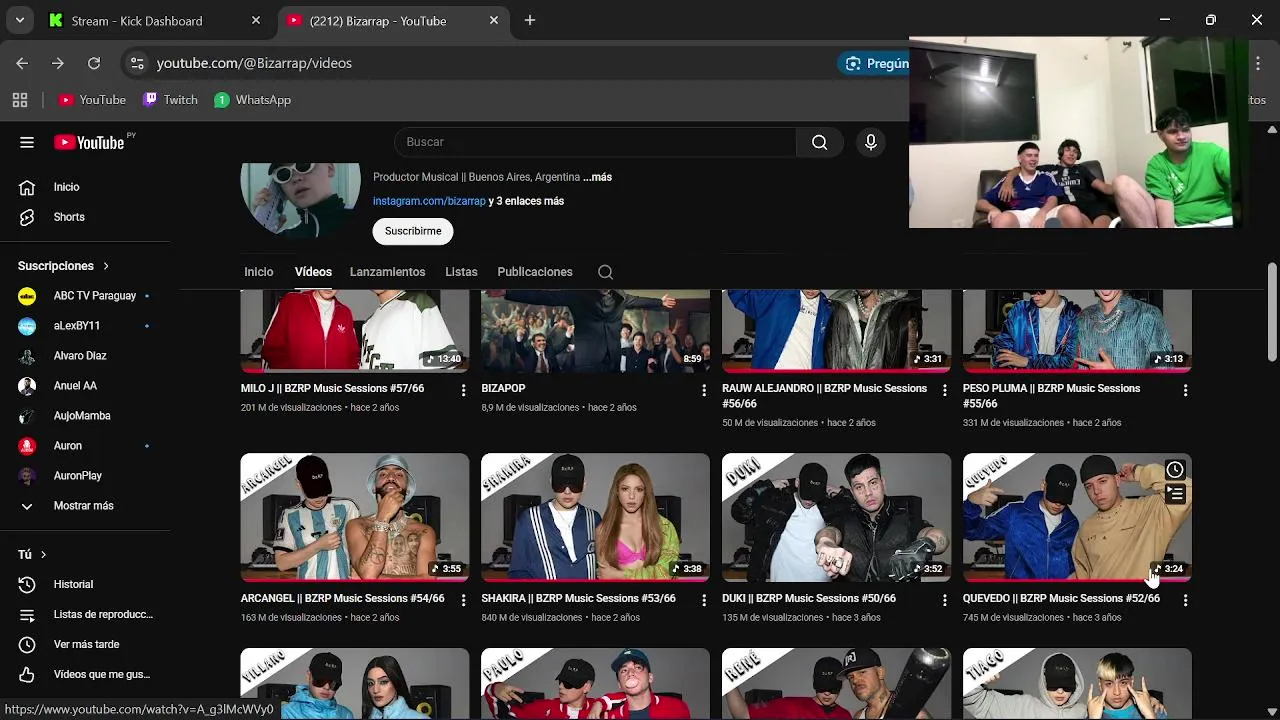Open the 'y 3 enlaces más' links
The image size is (1280, 720).
(526, 201)
